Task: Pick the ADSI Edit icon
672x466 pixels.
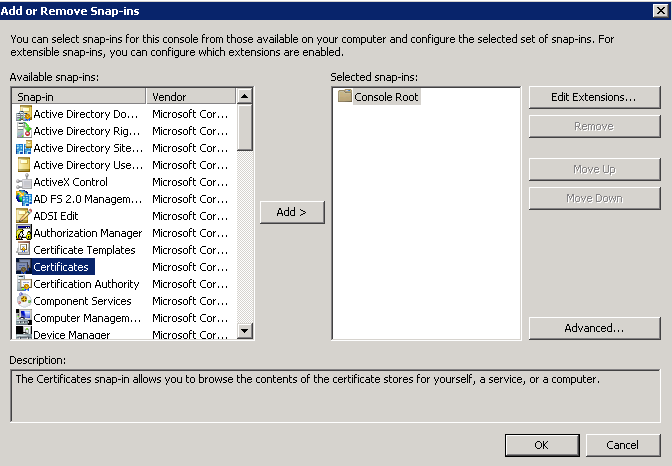Action: point(24,216)
